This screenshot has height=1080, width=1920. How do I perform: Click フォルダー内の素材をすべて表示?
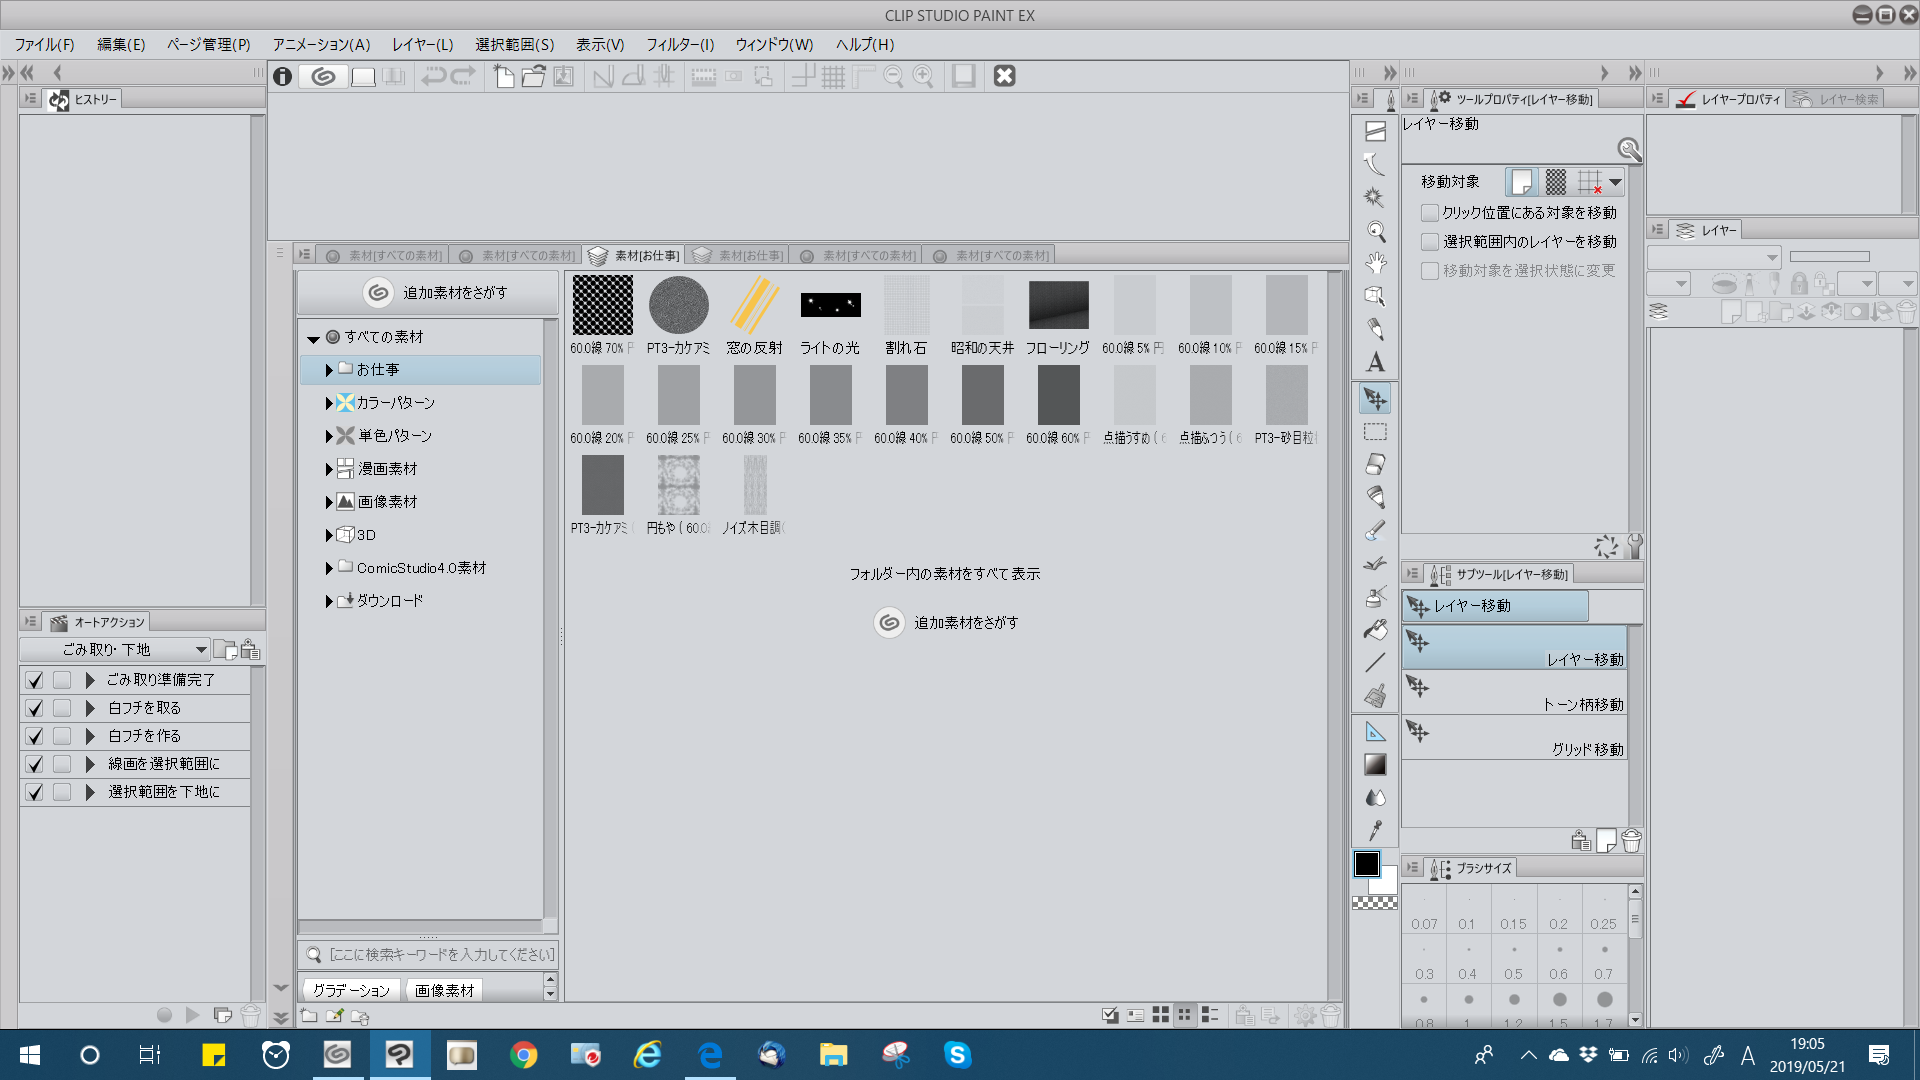(945, 574)
